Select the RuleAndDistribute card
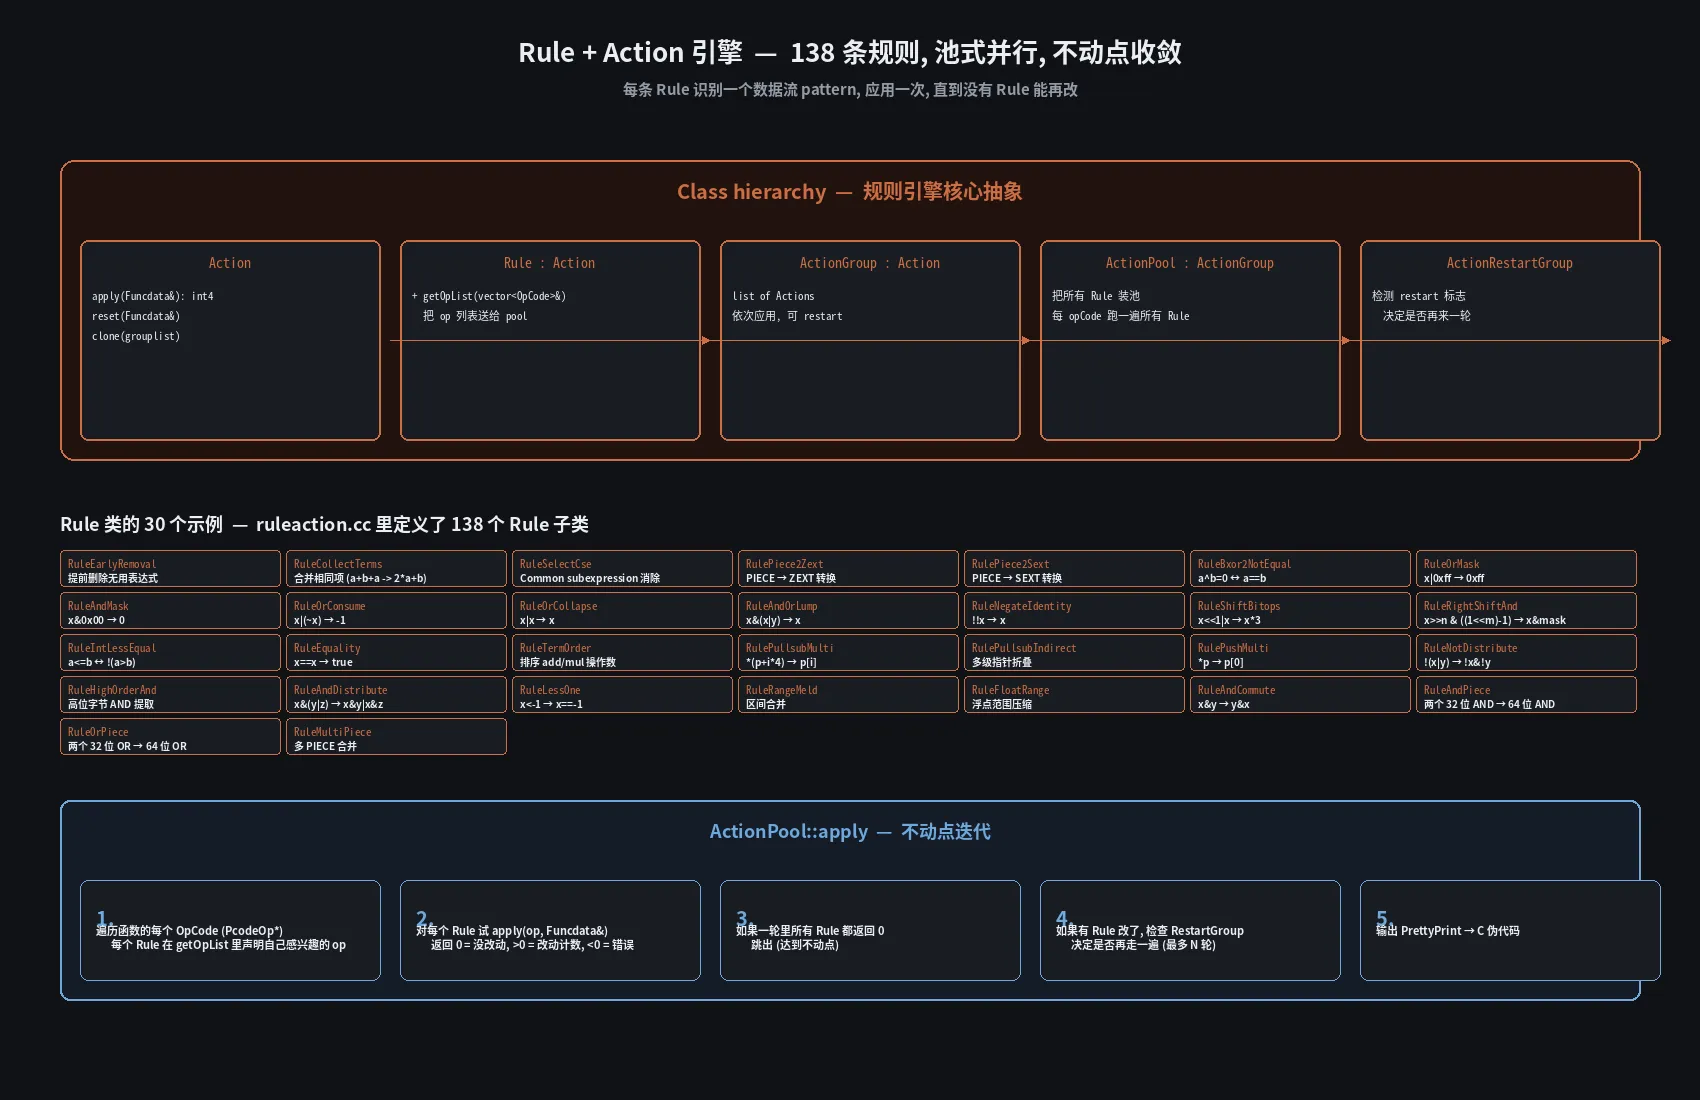 (x=396, y=695)
